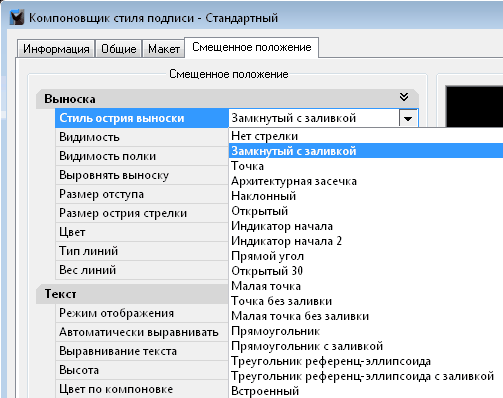Open the Стиль острия выноски dropdown arrow
The width and height of the screenshot is (503, 398).
point(408,118)
